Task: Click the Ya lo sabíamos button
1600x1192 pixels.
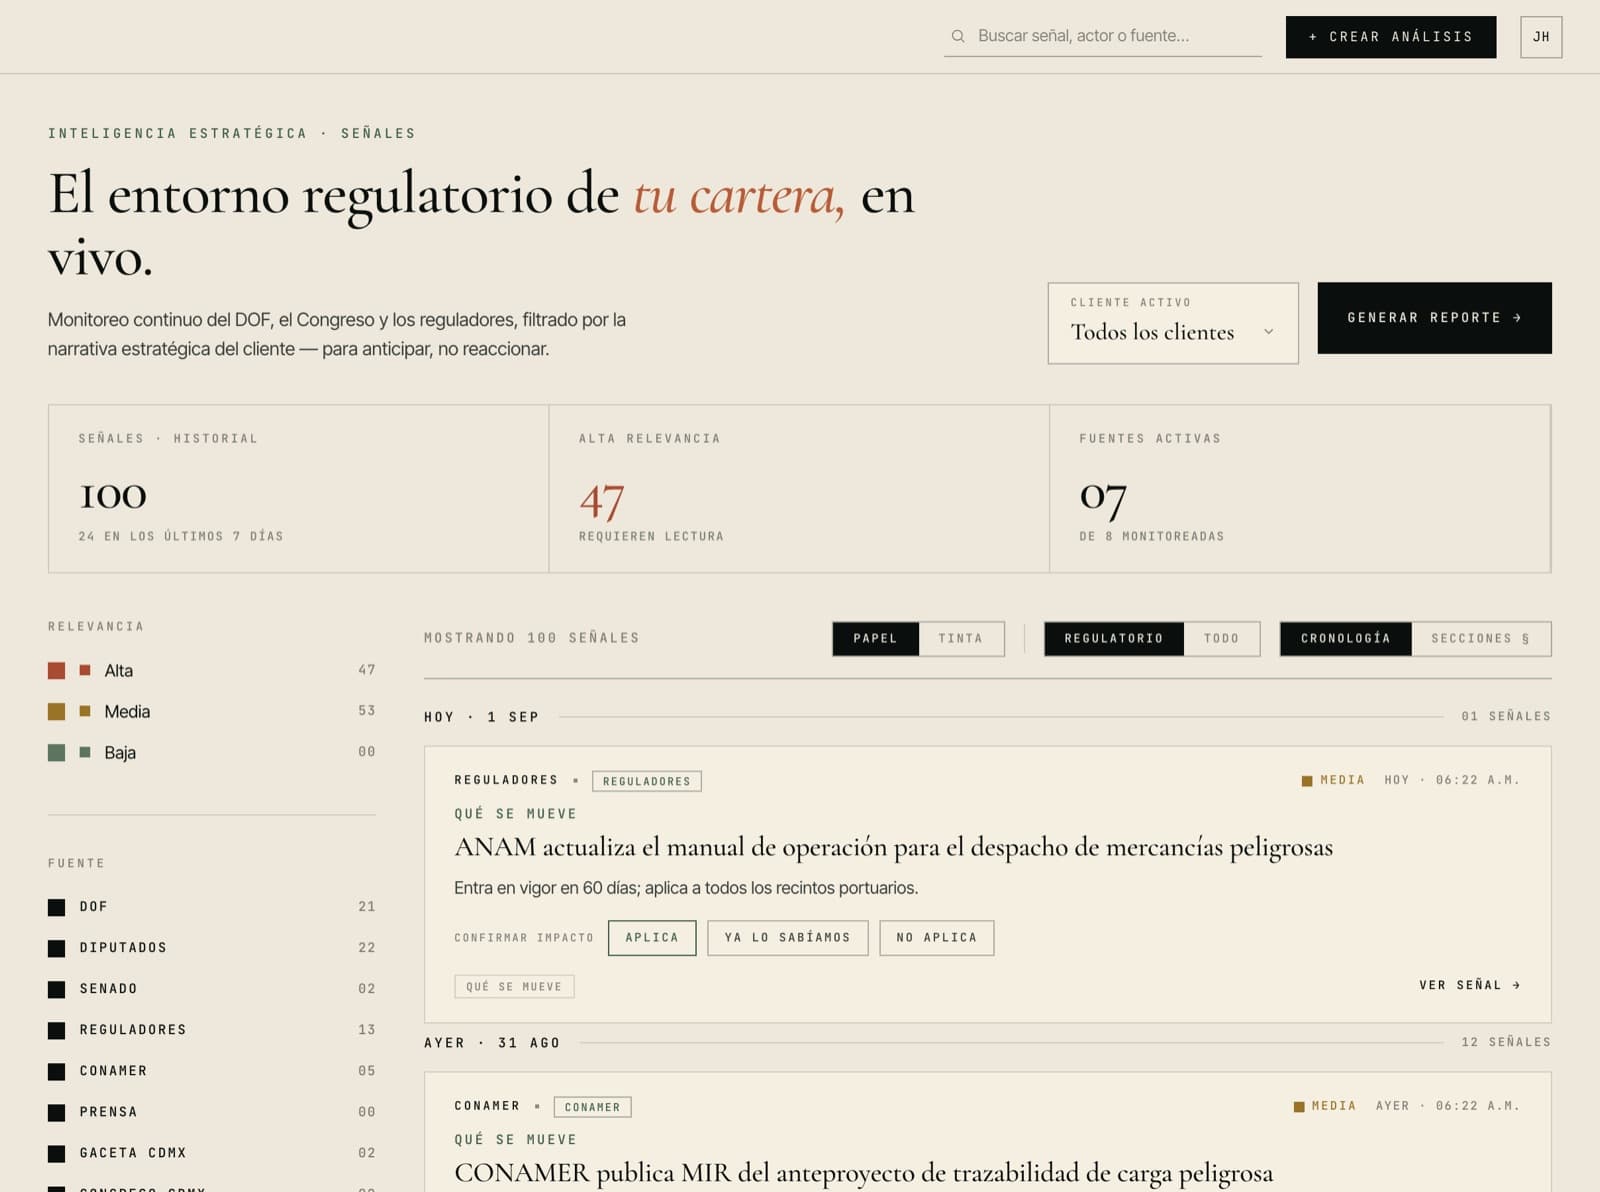Action: [x=788, y=938]
